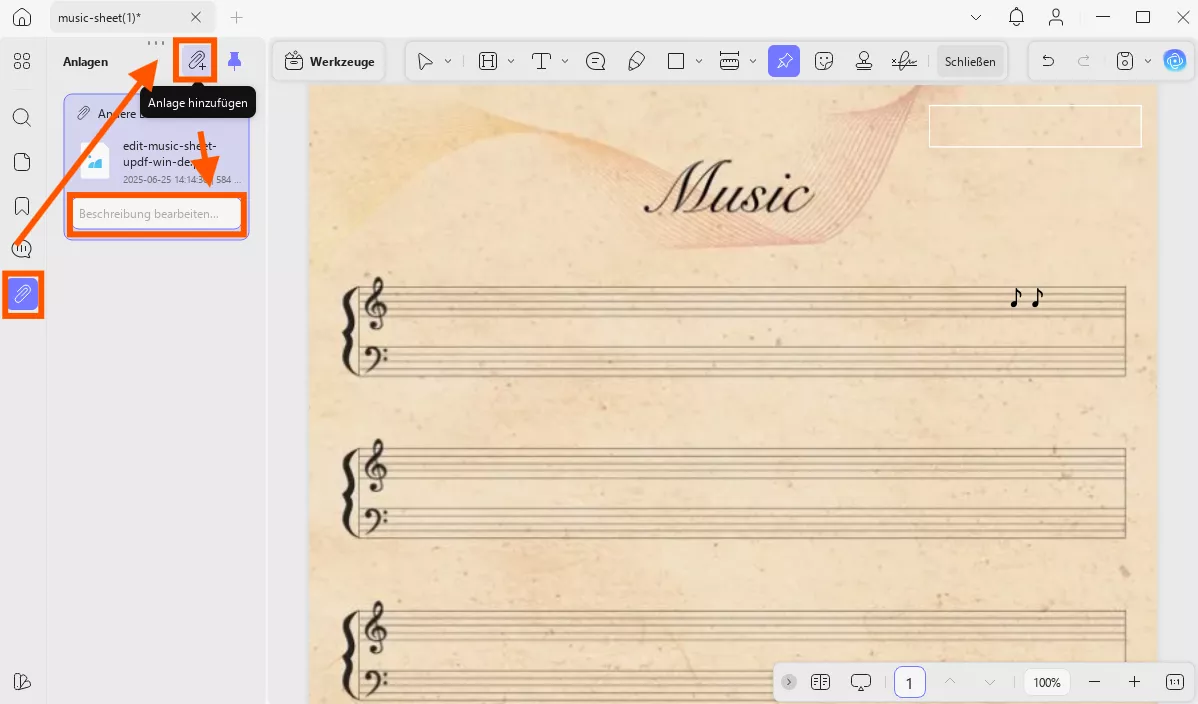This screenshot has width=1198, height=704.
Task: Expand the shape tool dropdown arrow
Action: 698,61
